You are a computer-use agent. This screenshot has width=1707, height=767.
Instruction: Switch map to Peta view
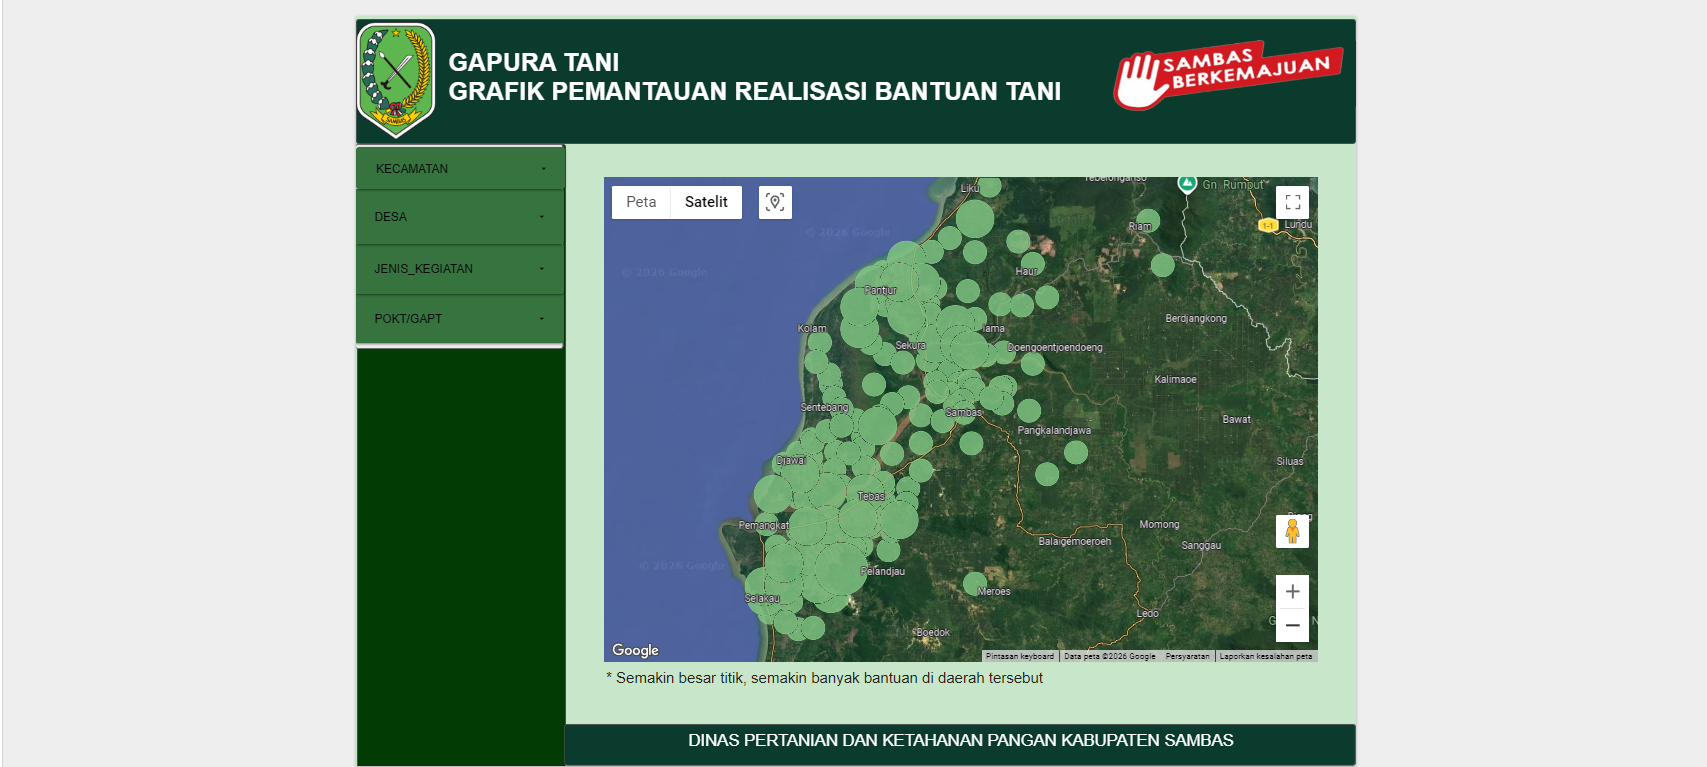coord(641,202)
